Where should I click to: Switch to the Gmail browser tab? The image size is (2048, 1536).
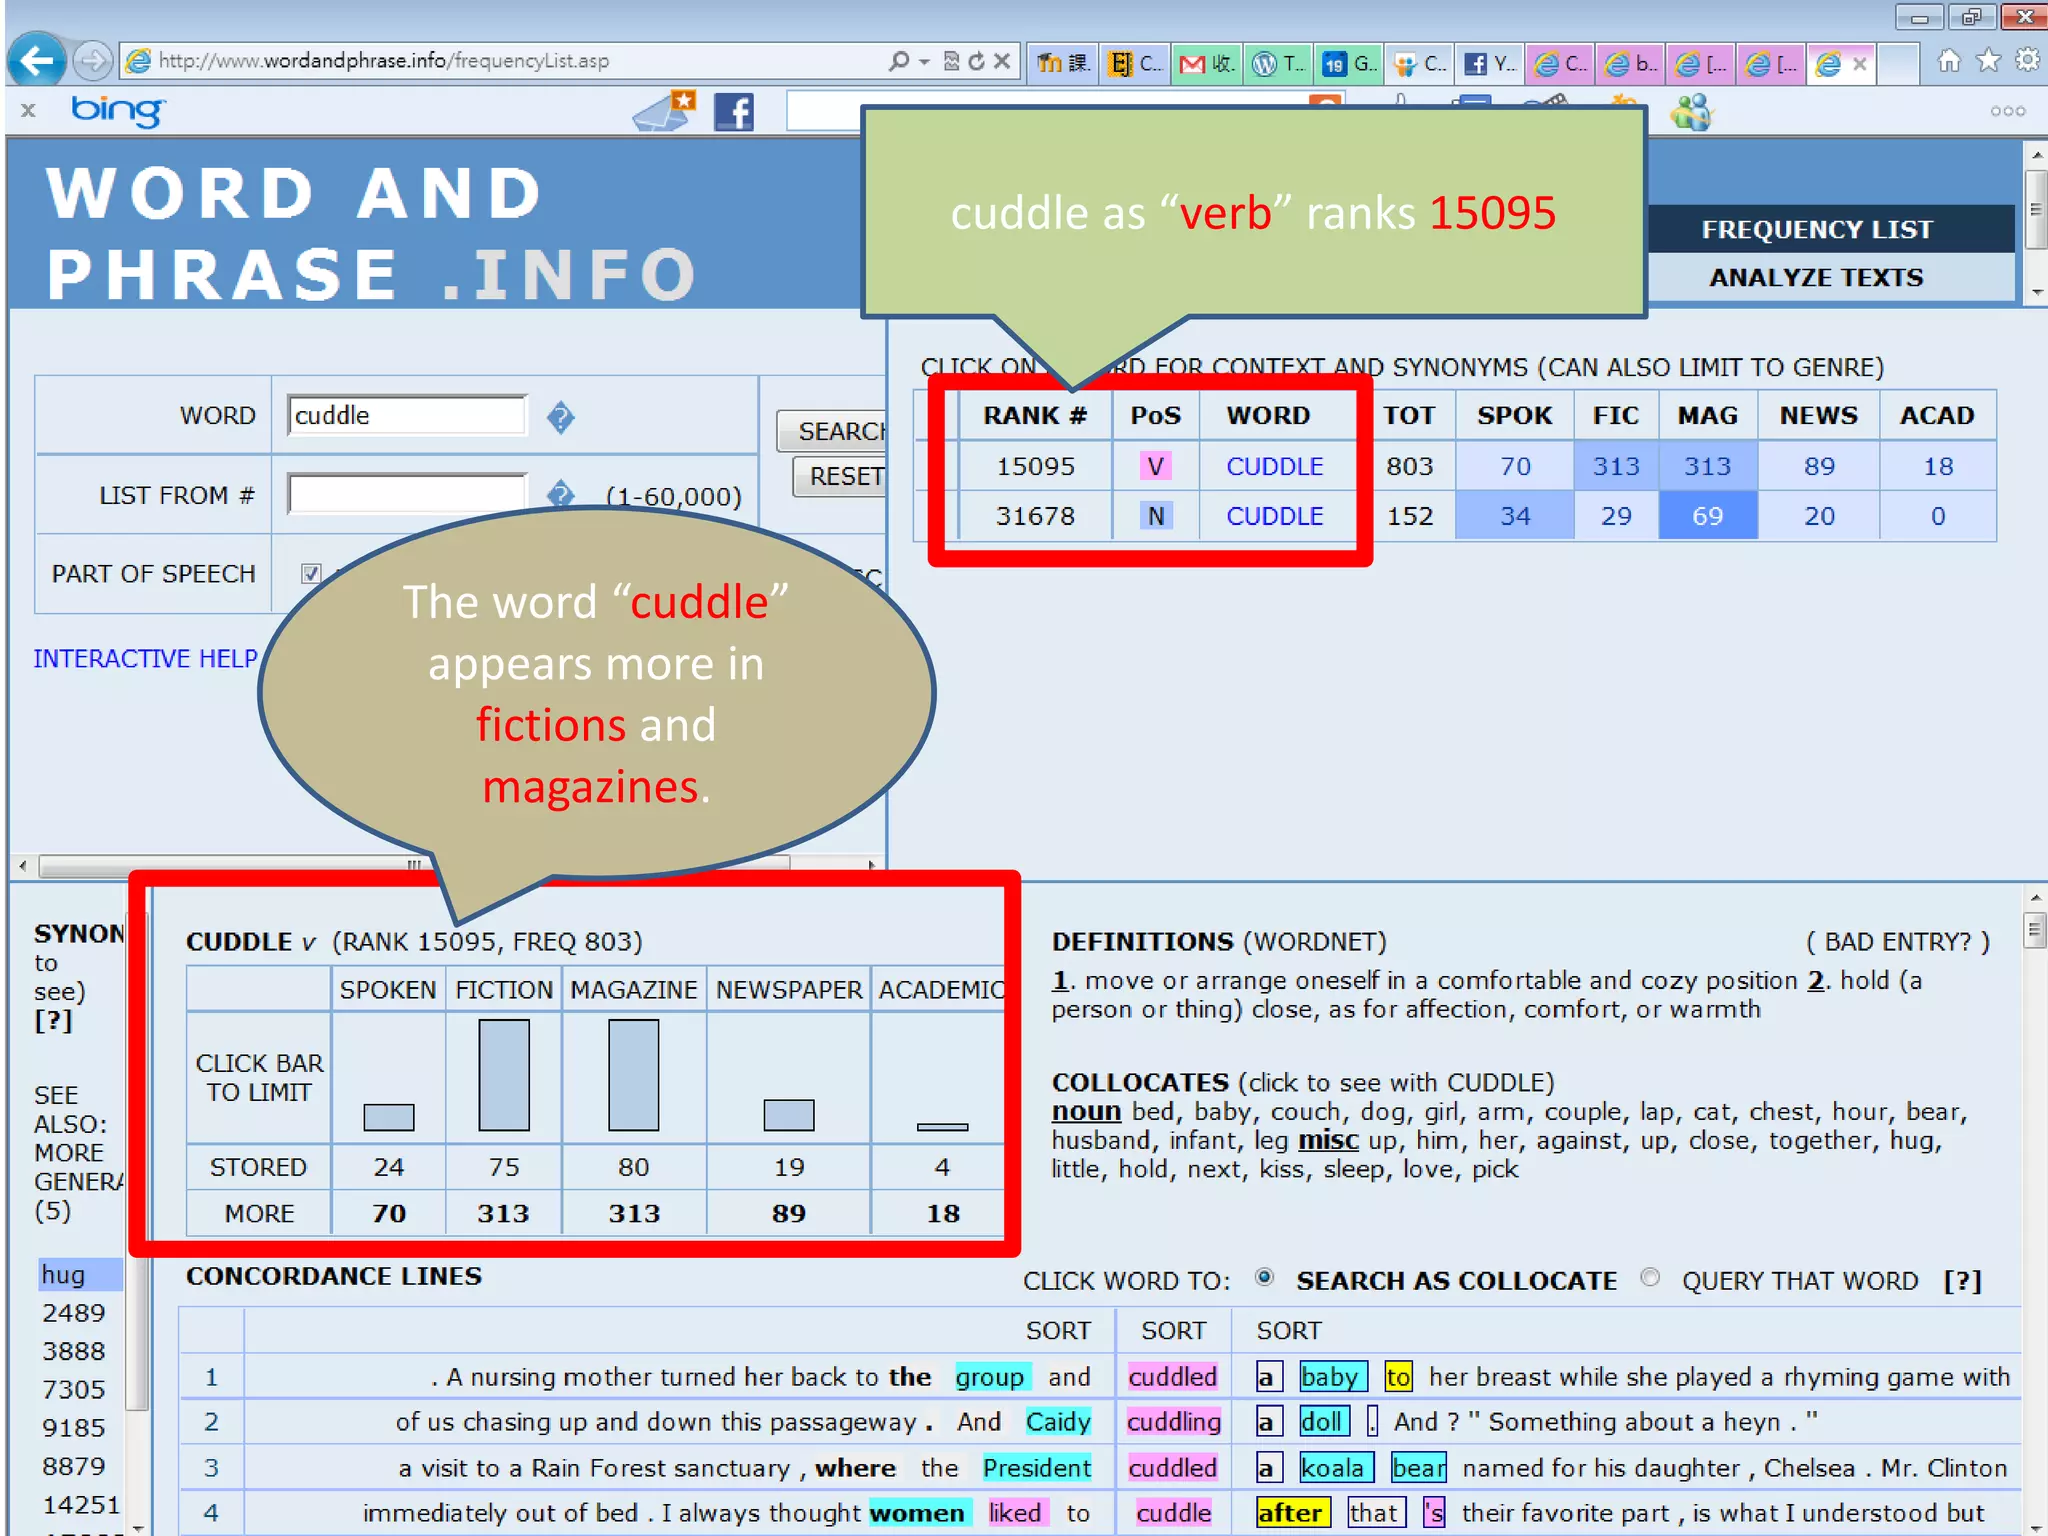[1205, 64]
